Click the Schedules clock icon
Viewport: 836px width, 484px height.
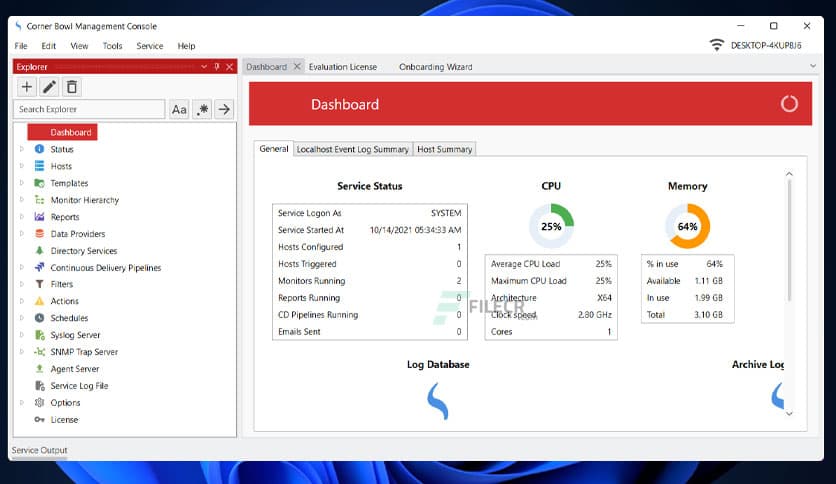39,318
